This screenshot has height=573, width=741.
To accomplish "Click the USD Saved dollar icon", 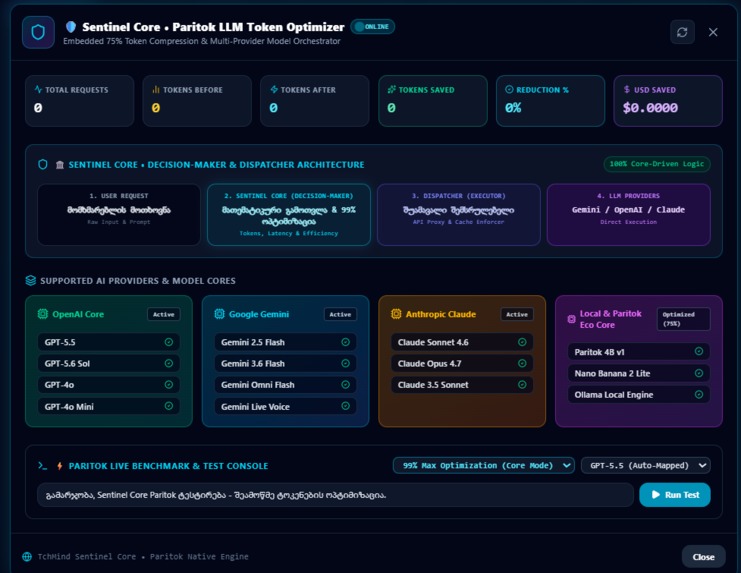I will [x=627, y=89].
